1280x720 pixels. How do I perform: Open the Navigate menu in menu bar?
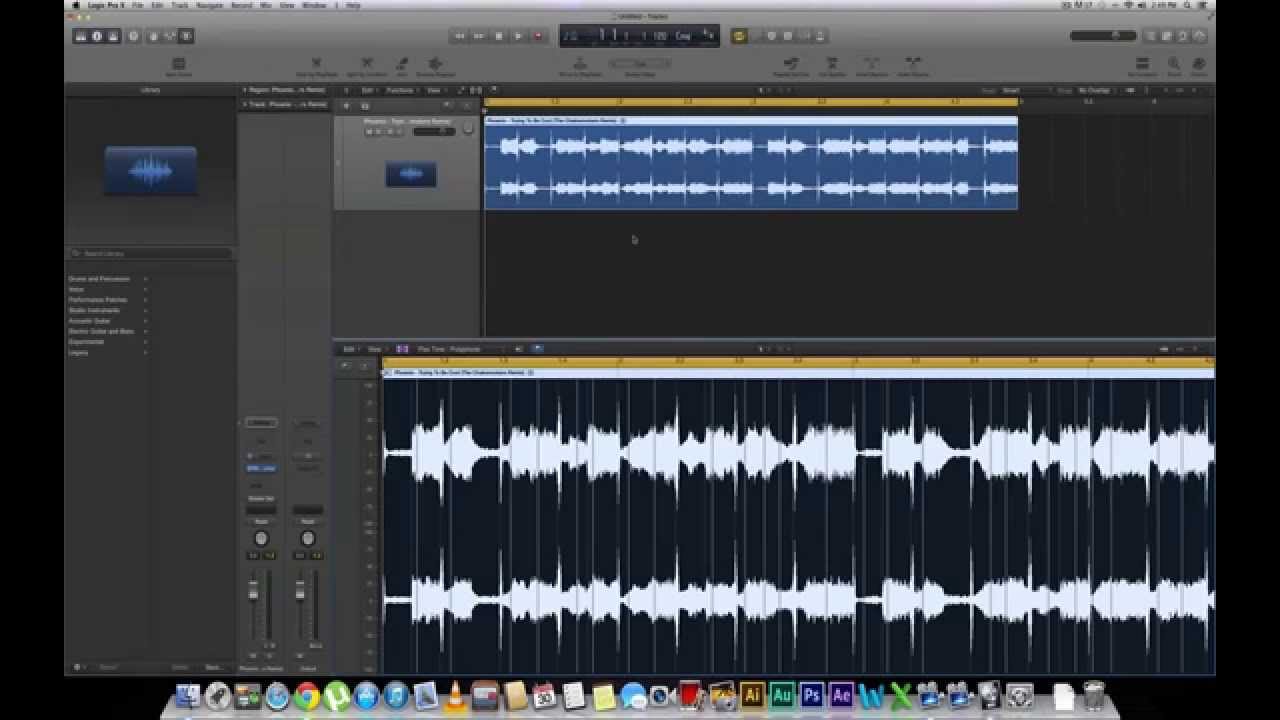(x=210, y=5)
